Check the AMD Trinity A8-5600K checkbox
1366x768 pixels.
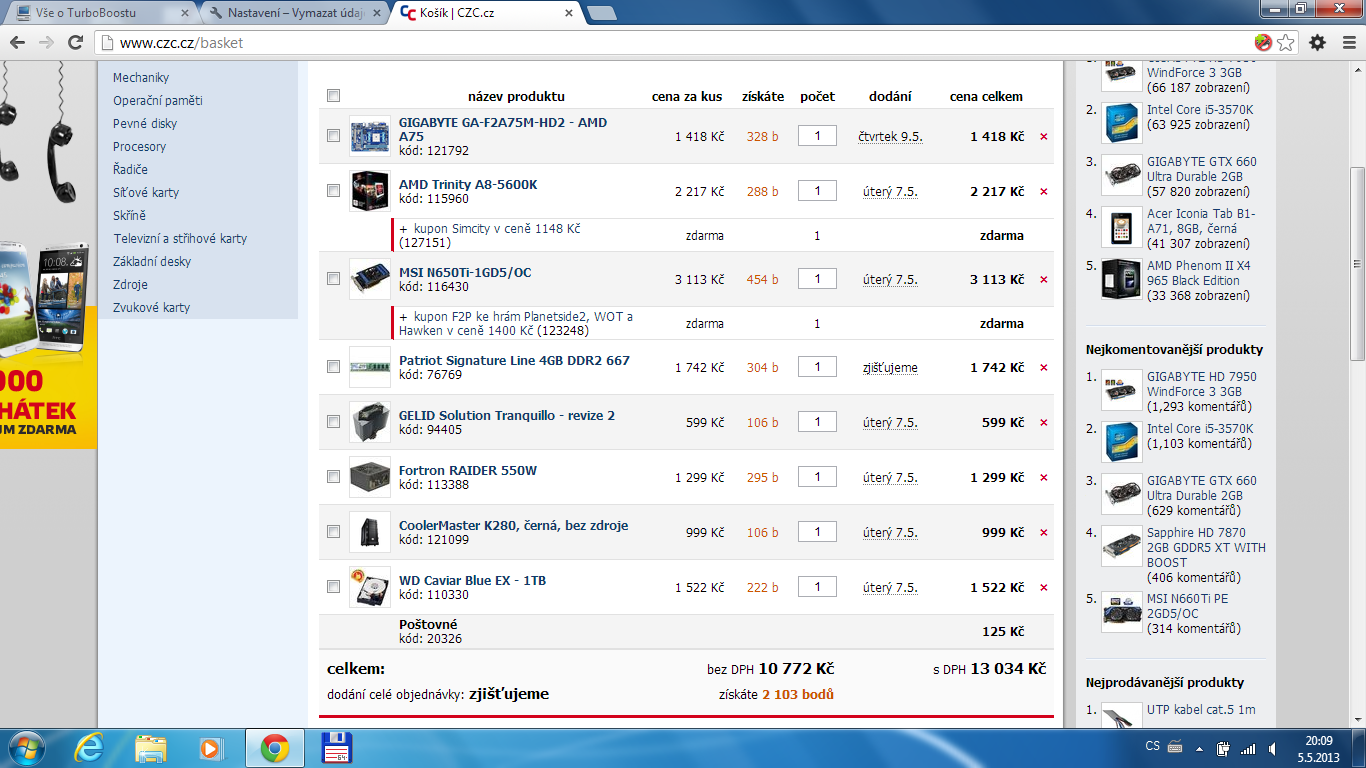click(333, 191)
